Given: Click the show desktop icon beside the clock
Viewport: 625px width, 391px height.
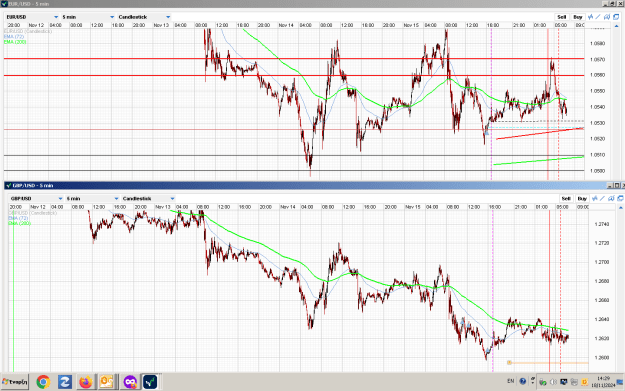Looking at the screenshot, I should [621, 382].
